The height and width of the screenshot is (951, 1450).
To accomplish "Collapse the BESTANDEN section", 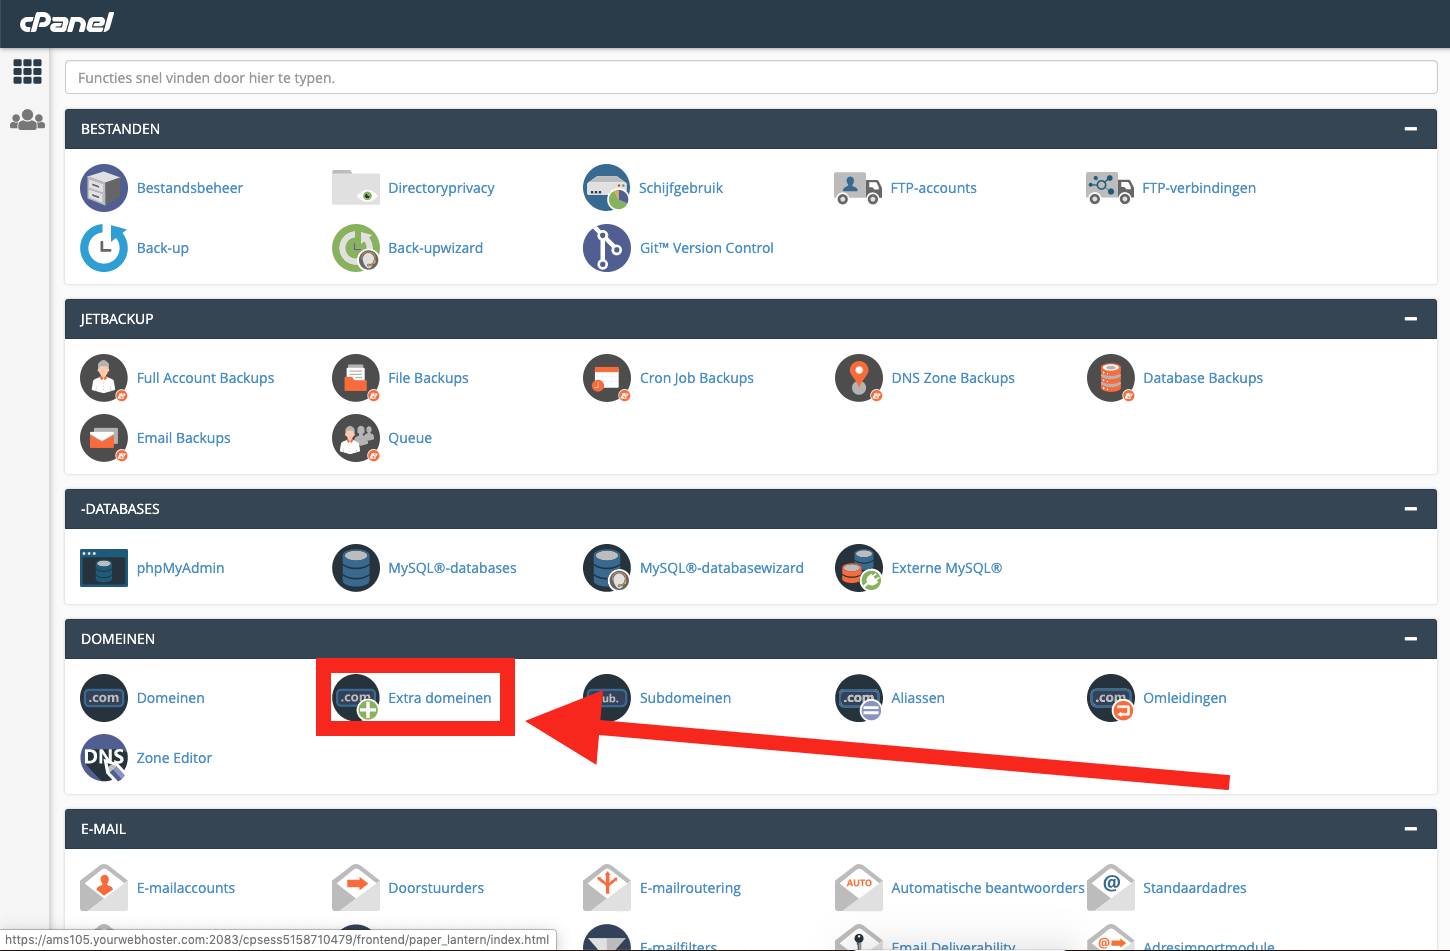I will 1411,129.
